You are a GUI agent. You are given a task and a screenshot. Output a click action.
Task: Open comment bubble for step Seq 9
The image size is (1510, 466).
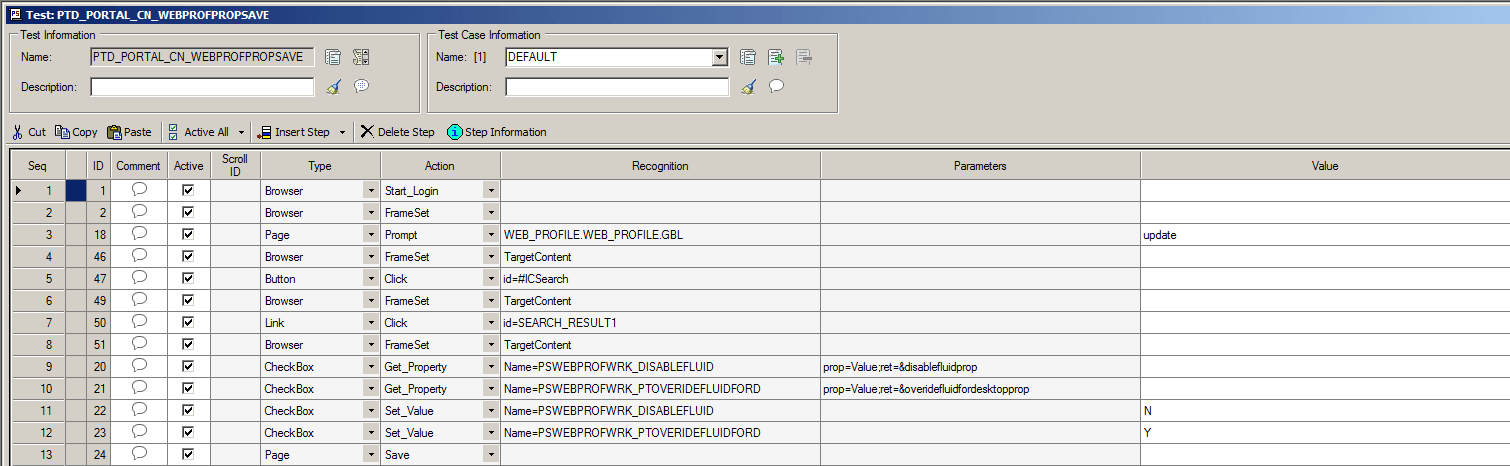click(139, 366)
